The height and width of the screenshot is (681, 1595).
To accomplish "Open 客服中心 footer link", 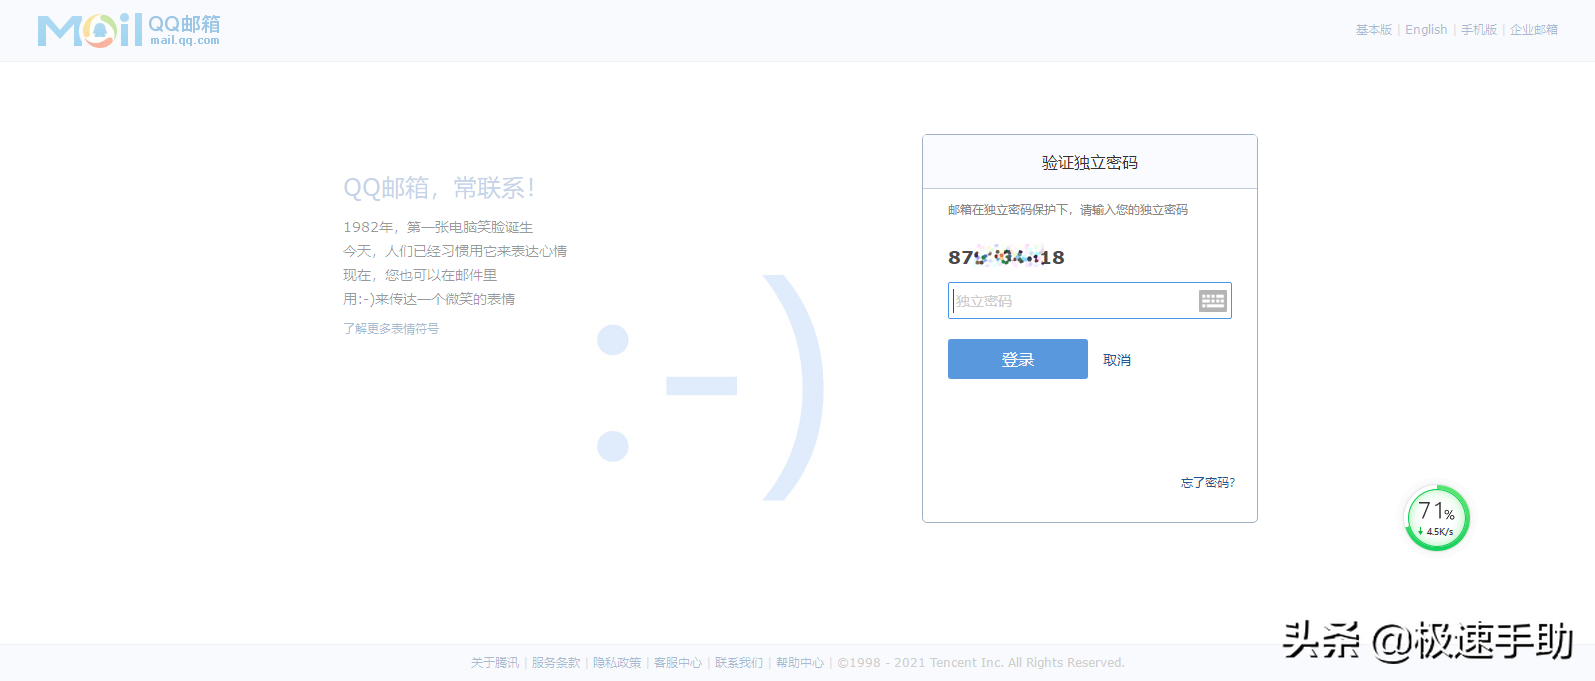I will pos(678,663).
